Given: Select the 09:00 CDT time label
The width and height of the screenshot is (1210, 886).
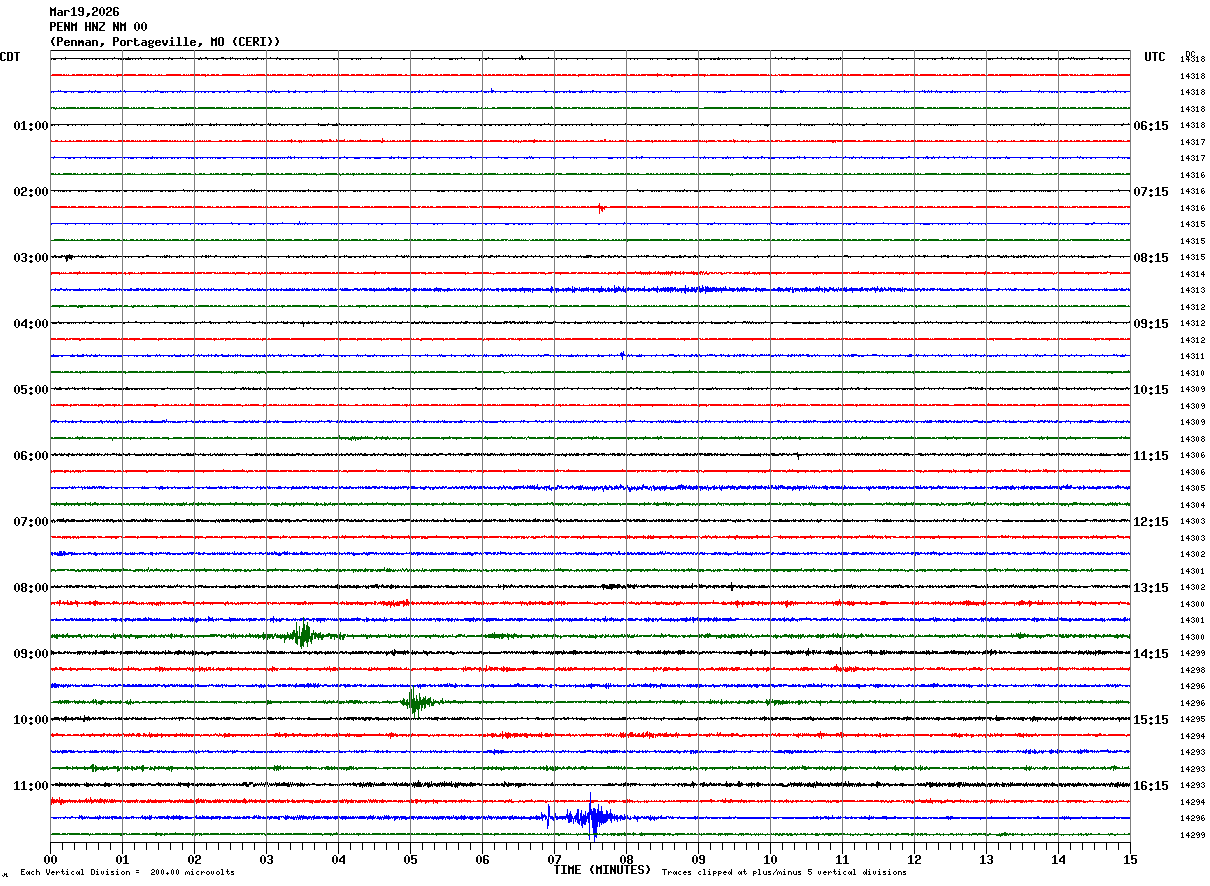Looking at the screenshot, I should coord(31,654).
